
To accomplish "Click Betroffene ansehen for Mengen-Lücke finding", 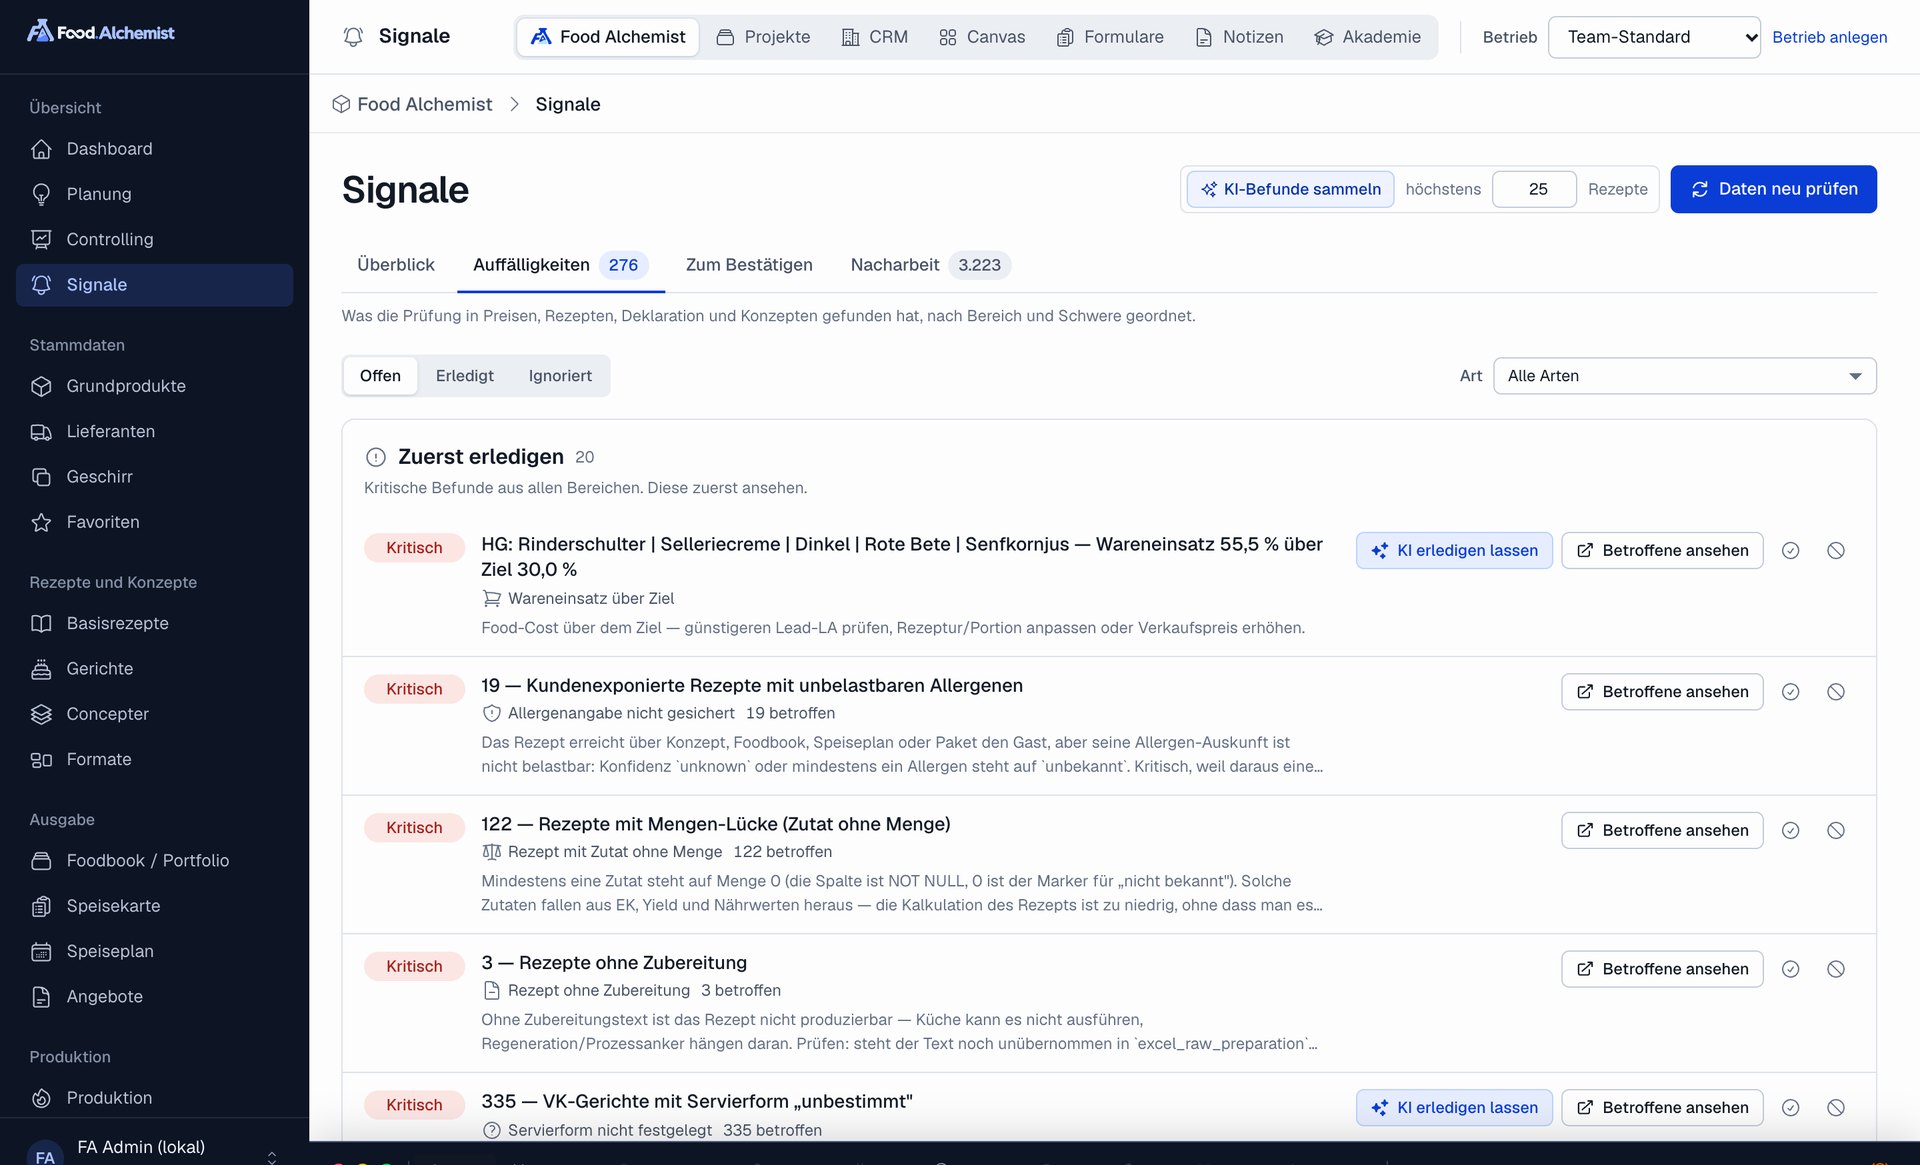I will (x=1662, y=830).
